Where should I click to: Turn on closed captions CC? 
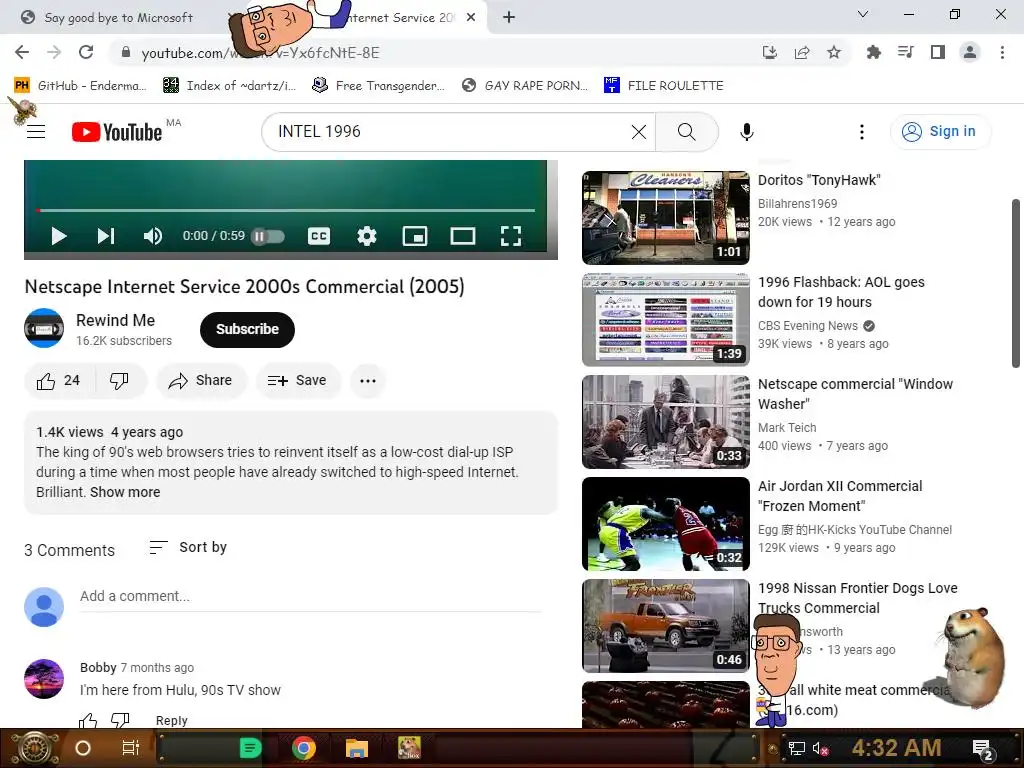click(x=319, y=236)
